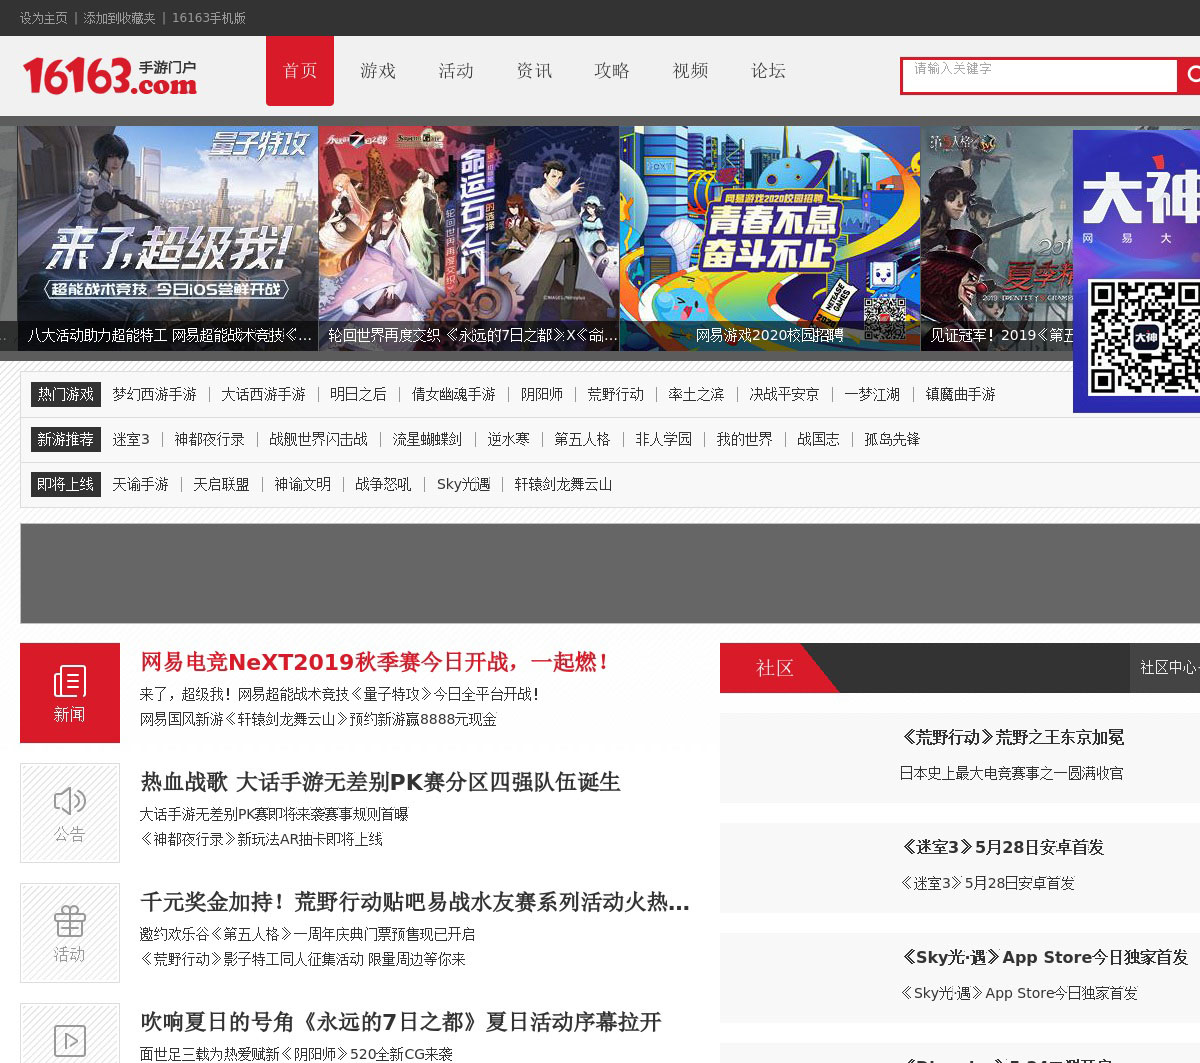Screen dimensions: 1200x1063
Task: Click the 大神 QR code image
Action: click(x=1144, y=337)
